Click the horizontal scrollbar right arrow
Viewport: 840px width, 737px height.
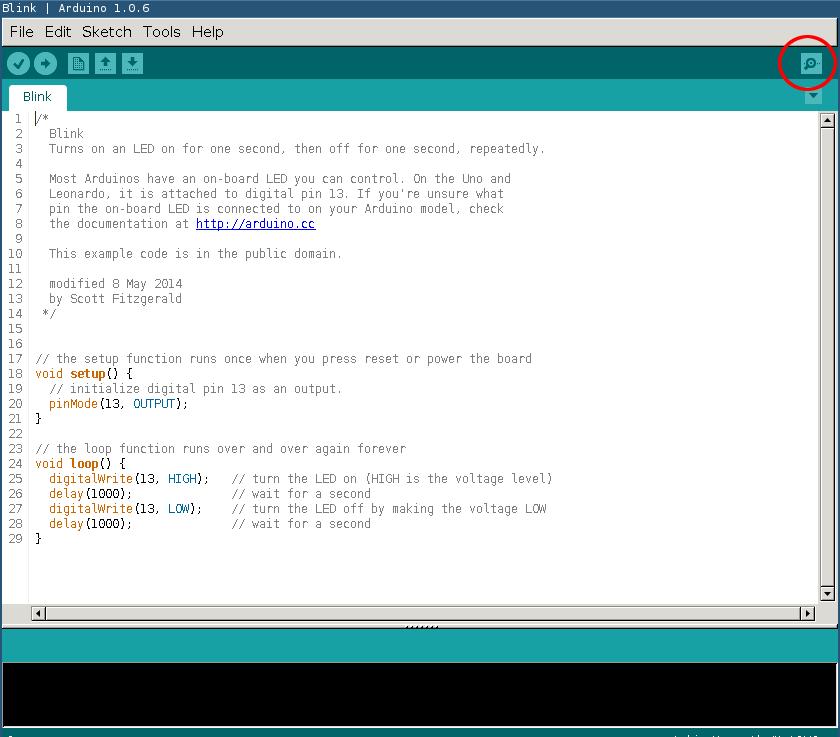[x=807, y=613]
